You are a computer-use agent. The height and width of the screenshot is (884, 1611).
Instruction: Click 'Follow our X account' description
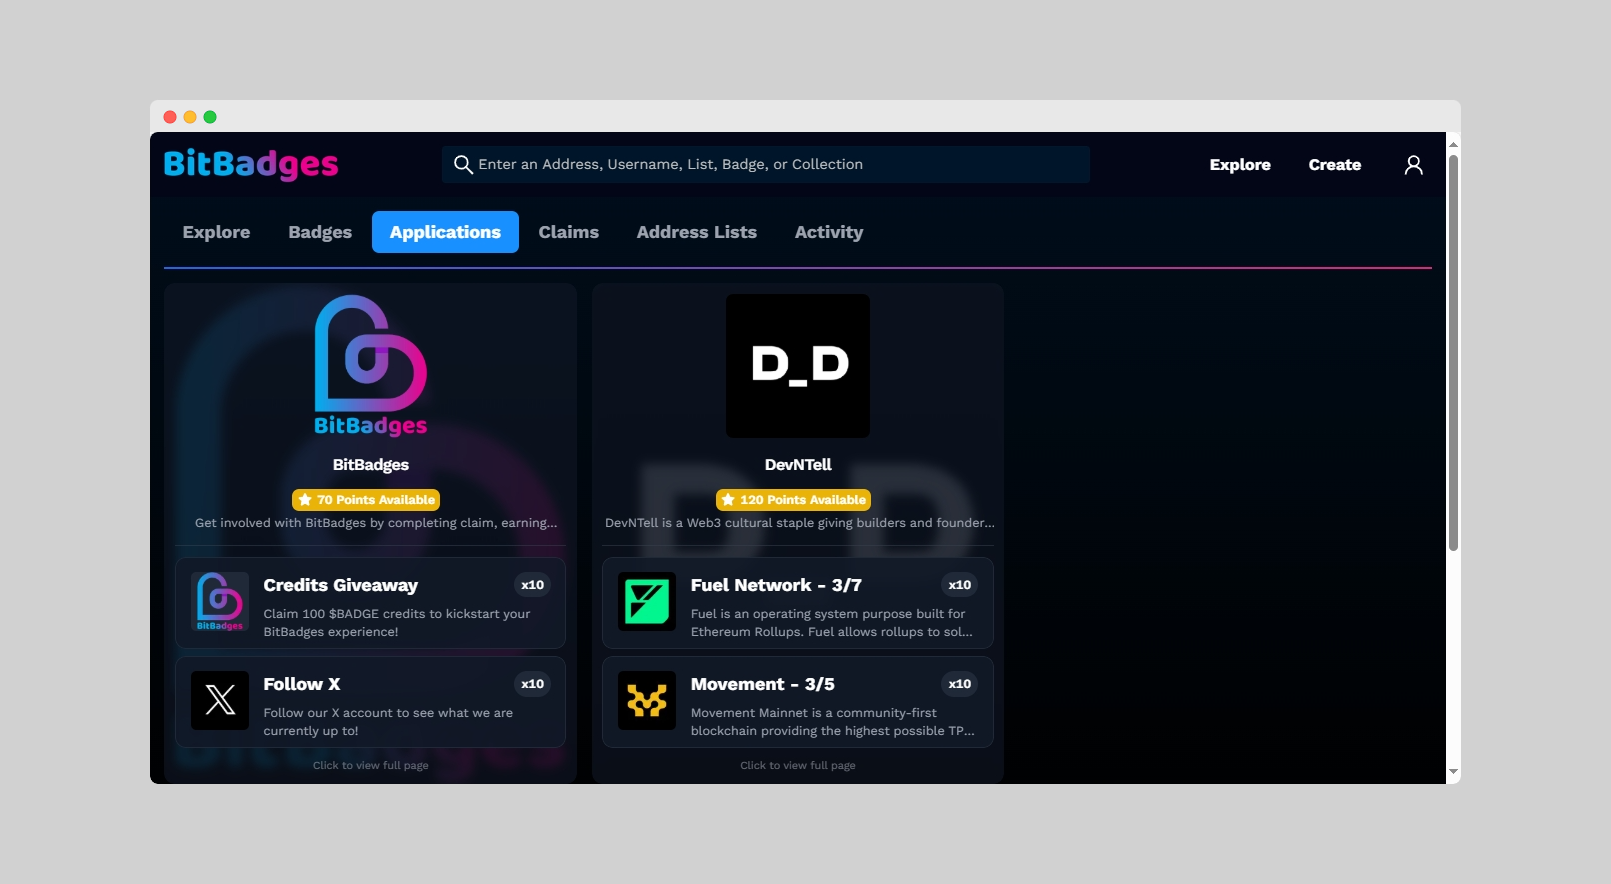tap(388, 722)
